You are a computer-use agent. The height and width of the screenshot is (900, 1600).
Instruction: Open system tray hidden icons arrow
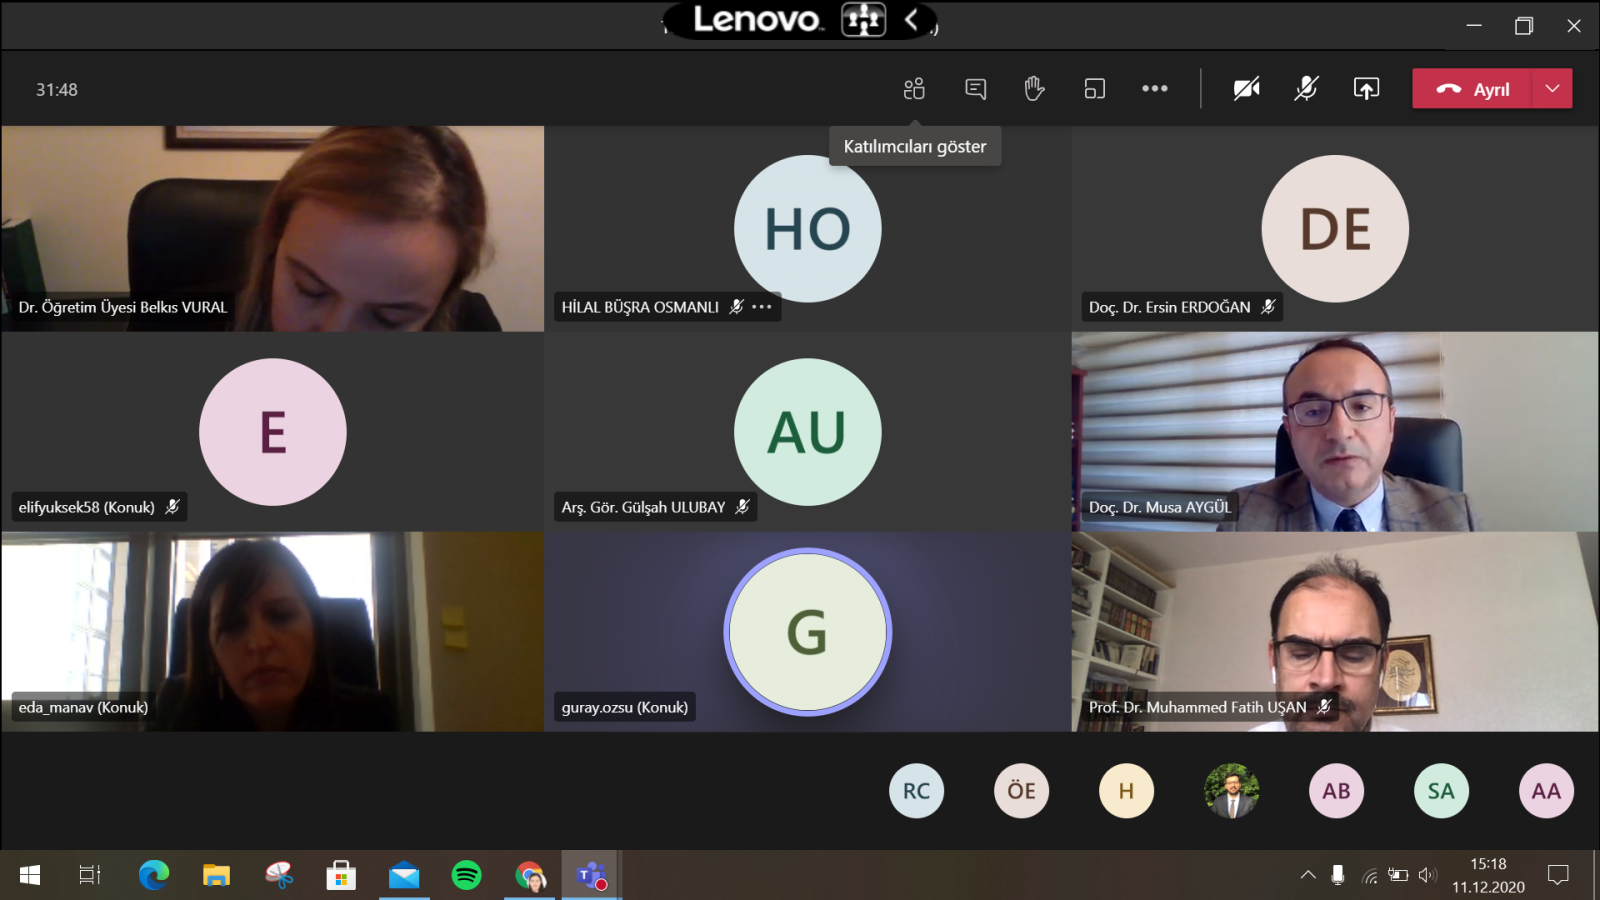[1308, 875]
